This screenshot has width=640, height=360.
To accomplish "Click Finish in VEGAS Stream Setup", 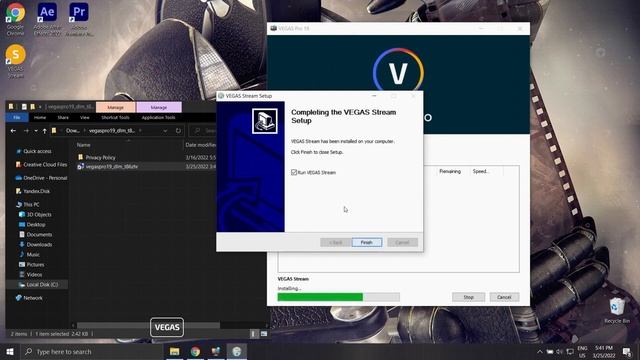I will tap(367, 242).
